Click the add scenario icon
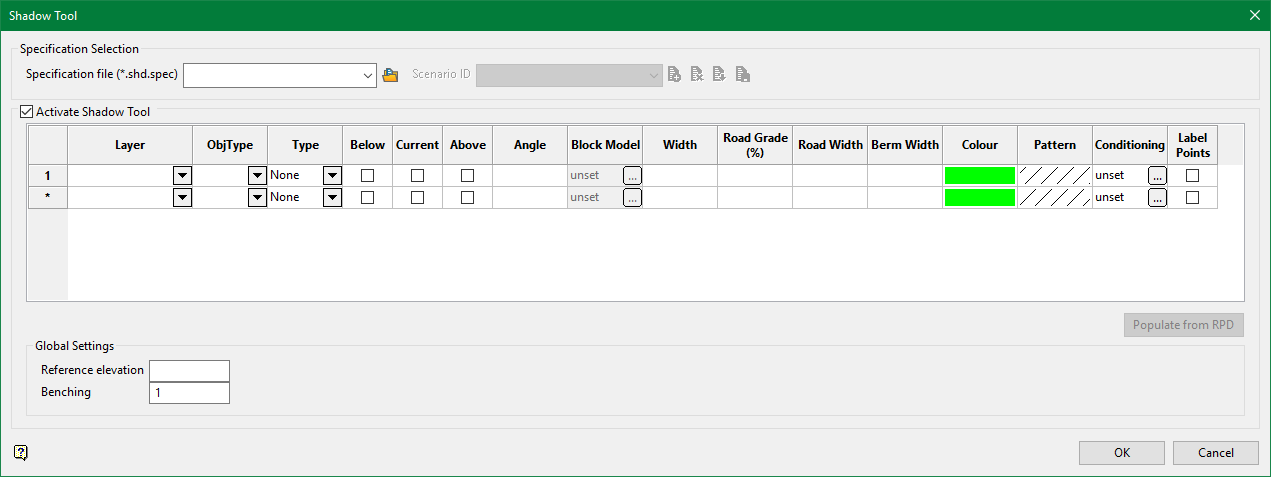 pos(675,75)
